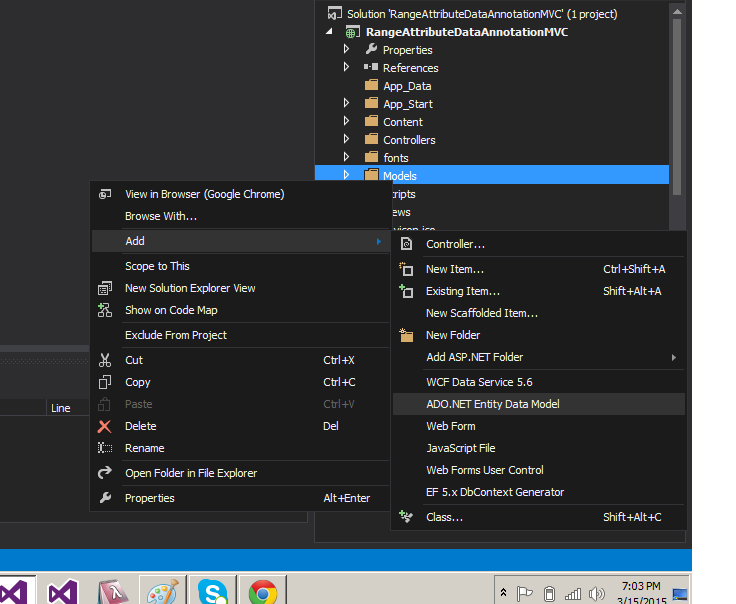The width and height of the screenshot is (736, 604).
Task: Click the New Solution Explorer View icon
Action: (105, 288)
